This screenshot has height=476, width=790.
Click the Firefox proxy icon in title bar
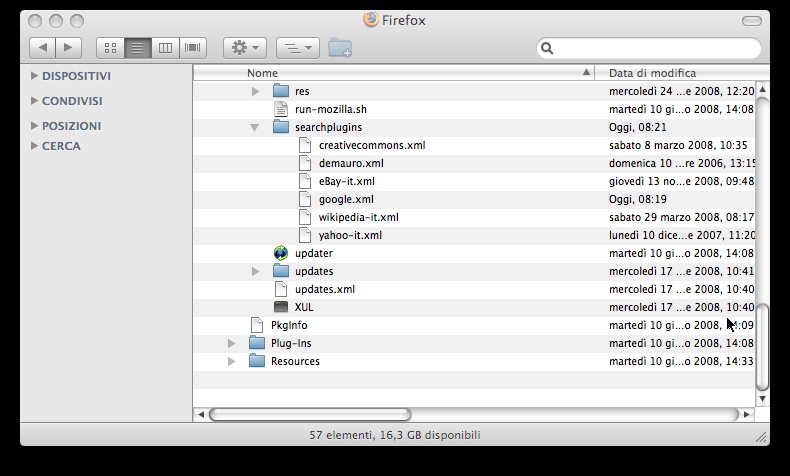pos(371,20)
